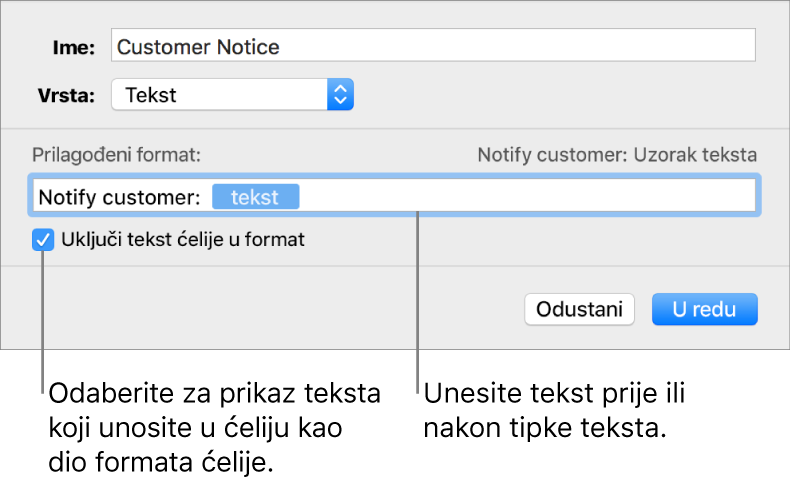Click the "Prilagođeni format:" heading
The width and height of the screenshot is (790, 487).
(x=117, y=155)
